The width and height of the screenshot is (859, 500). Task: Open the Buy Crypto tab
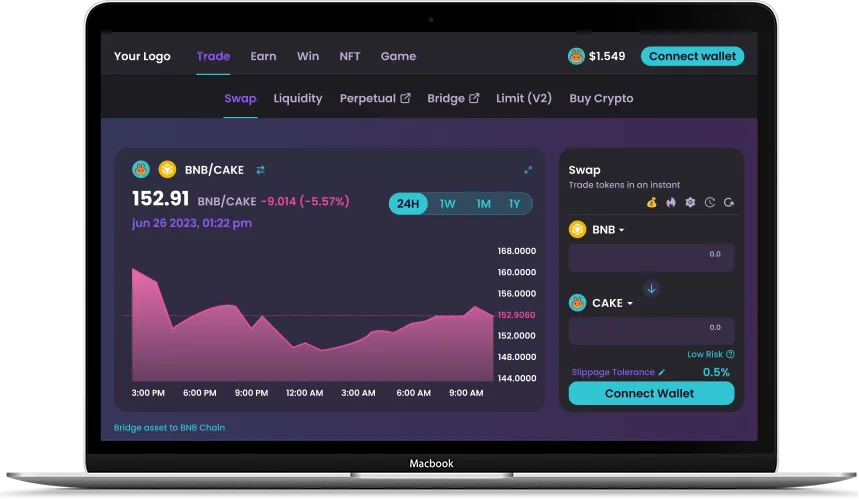click(x=601, y=99)
